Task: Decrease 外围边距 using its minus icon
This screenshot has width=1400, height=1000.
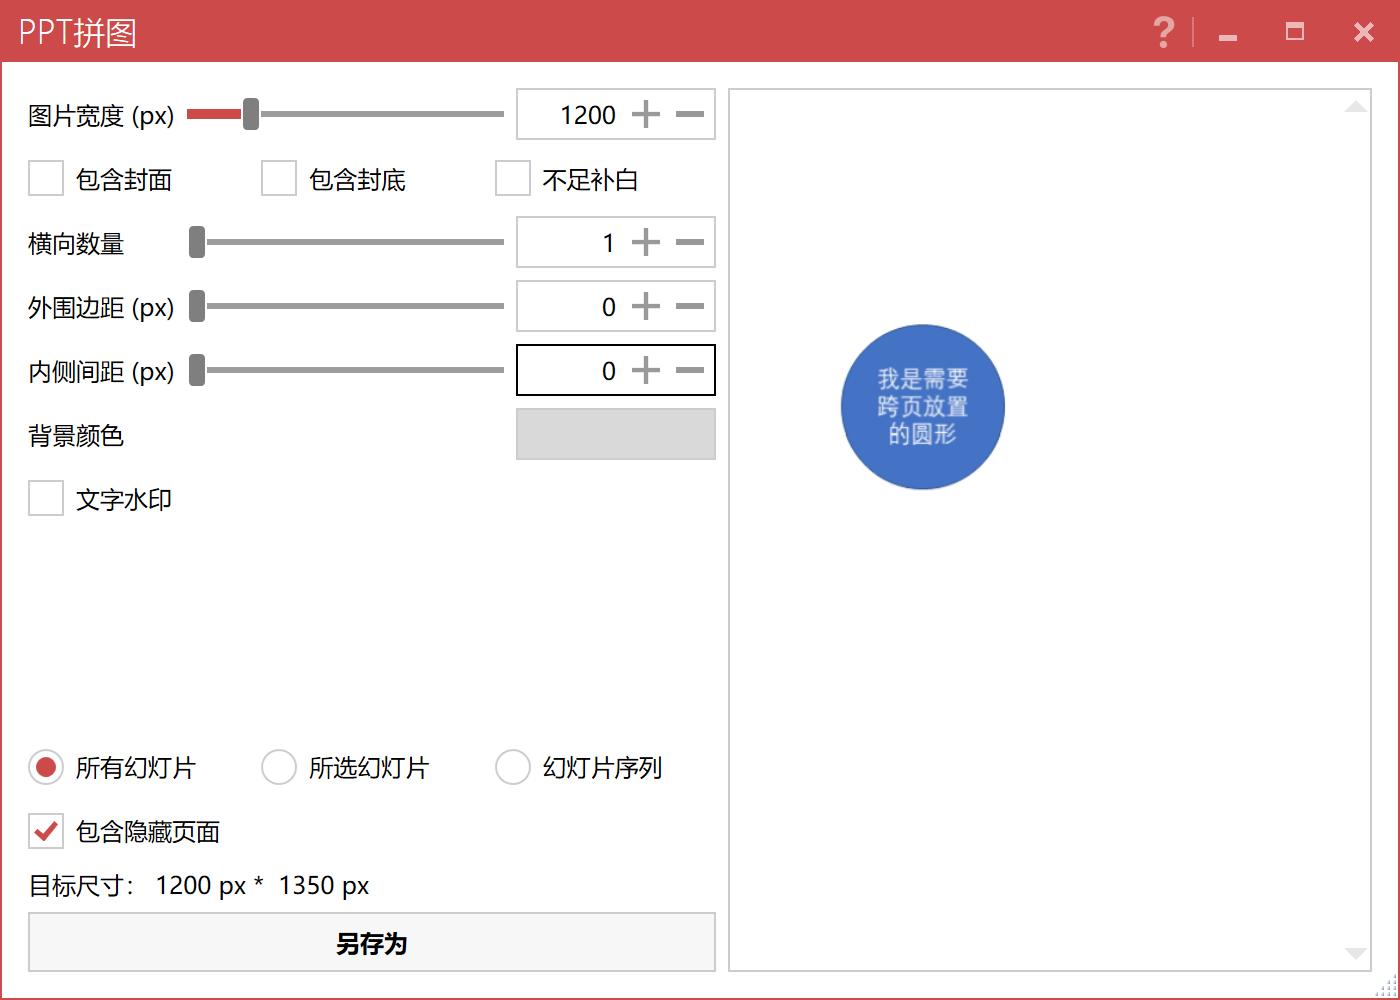Action: 689,306
